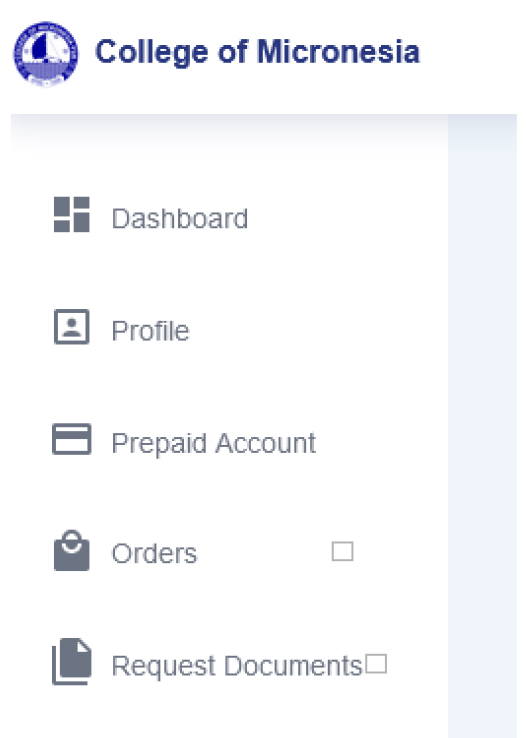Select the Prepaid Account menu label
This screenshot has width=526, height=738.
[214, 443]
